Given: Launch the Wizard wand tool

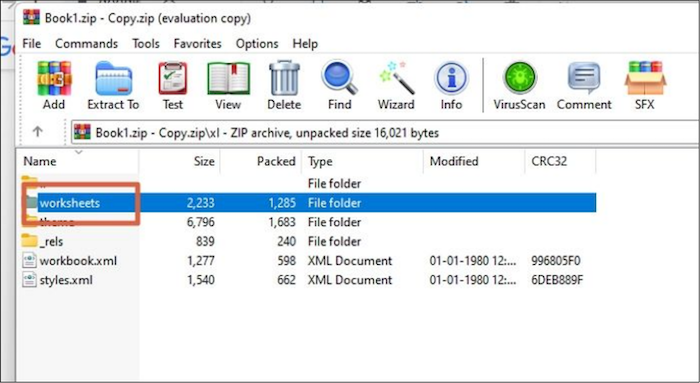Looking at the screenshot, I should tap(396, 85).
